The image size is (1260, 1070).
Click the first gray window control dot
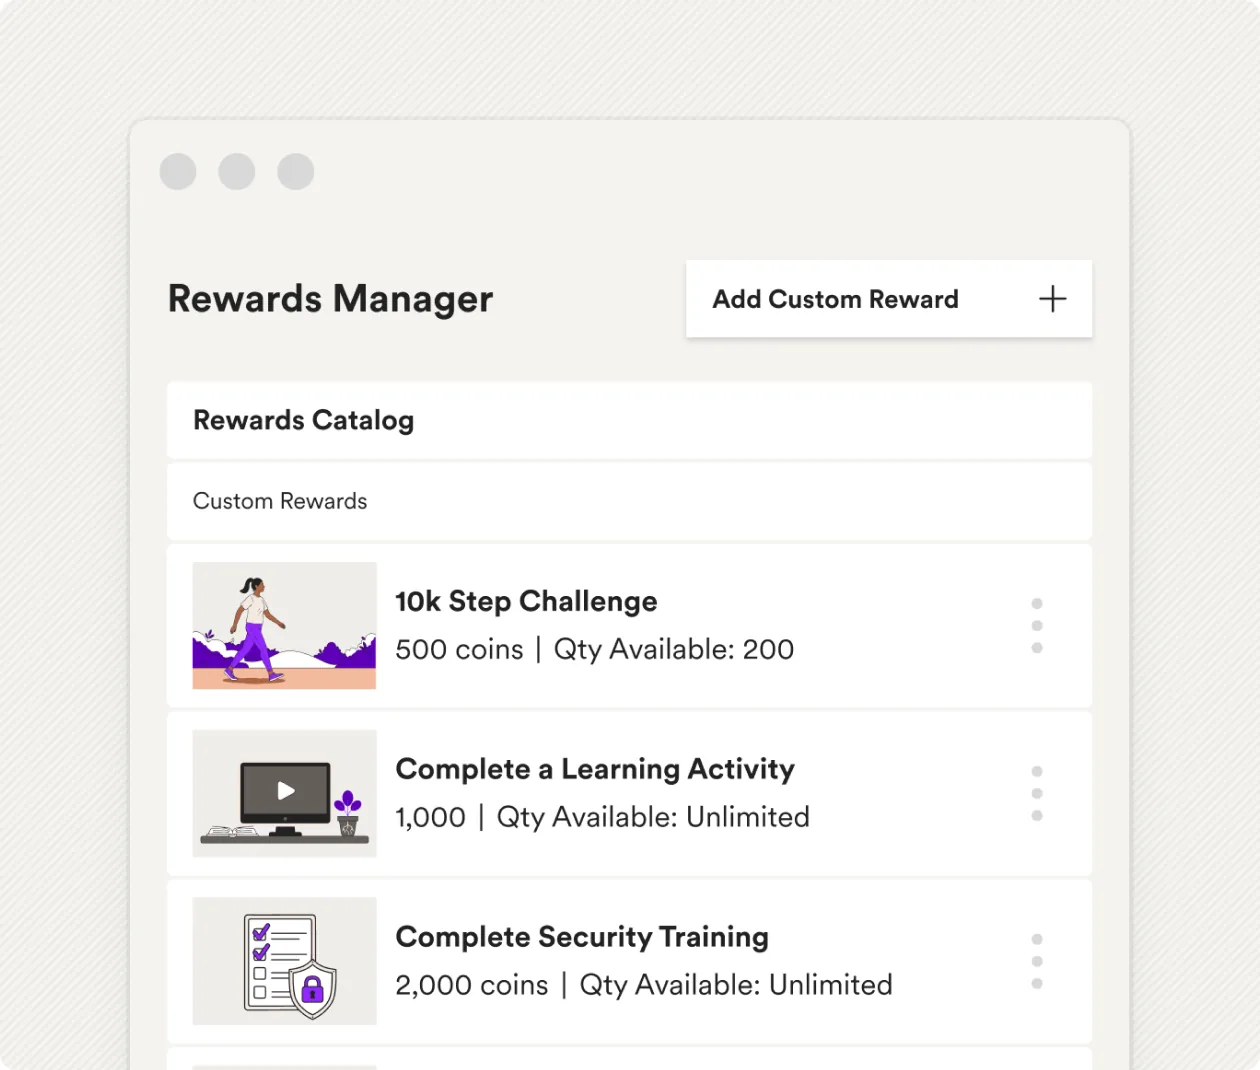pos(178,172)
